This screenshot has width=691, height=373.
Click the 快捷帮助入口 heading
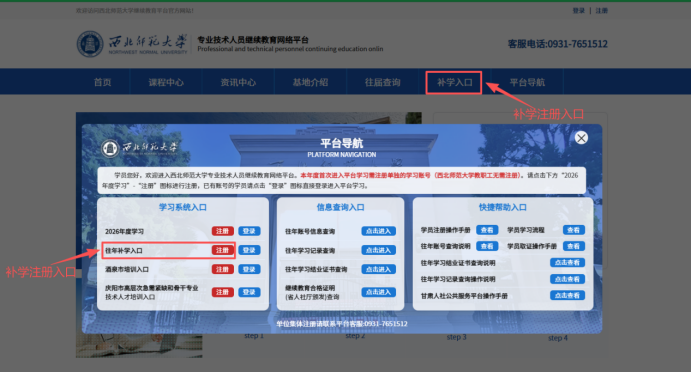tap(503, 207)
